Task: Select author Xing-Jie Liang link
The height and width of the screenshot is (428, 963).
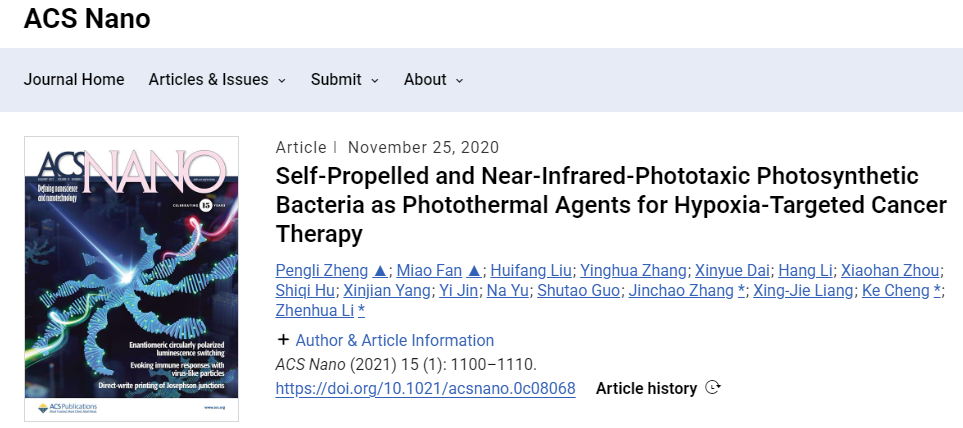Action: (803, 290)
